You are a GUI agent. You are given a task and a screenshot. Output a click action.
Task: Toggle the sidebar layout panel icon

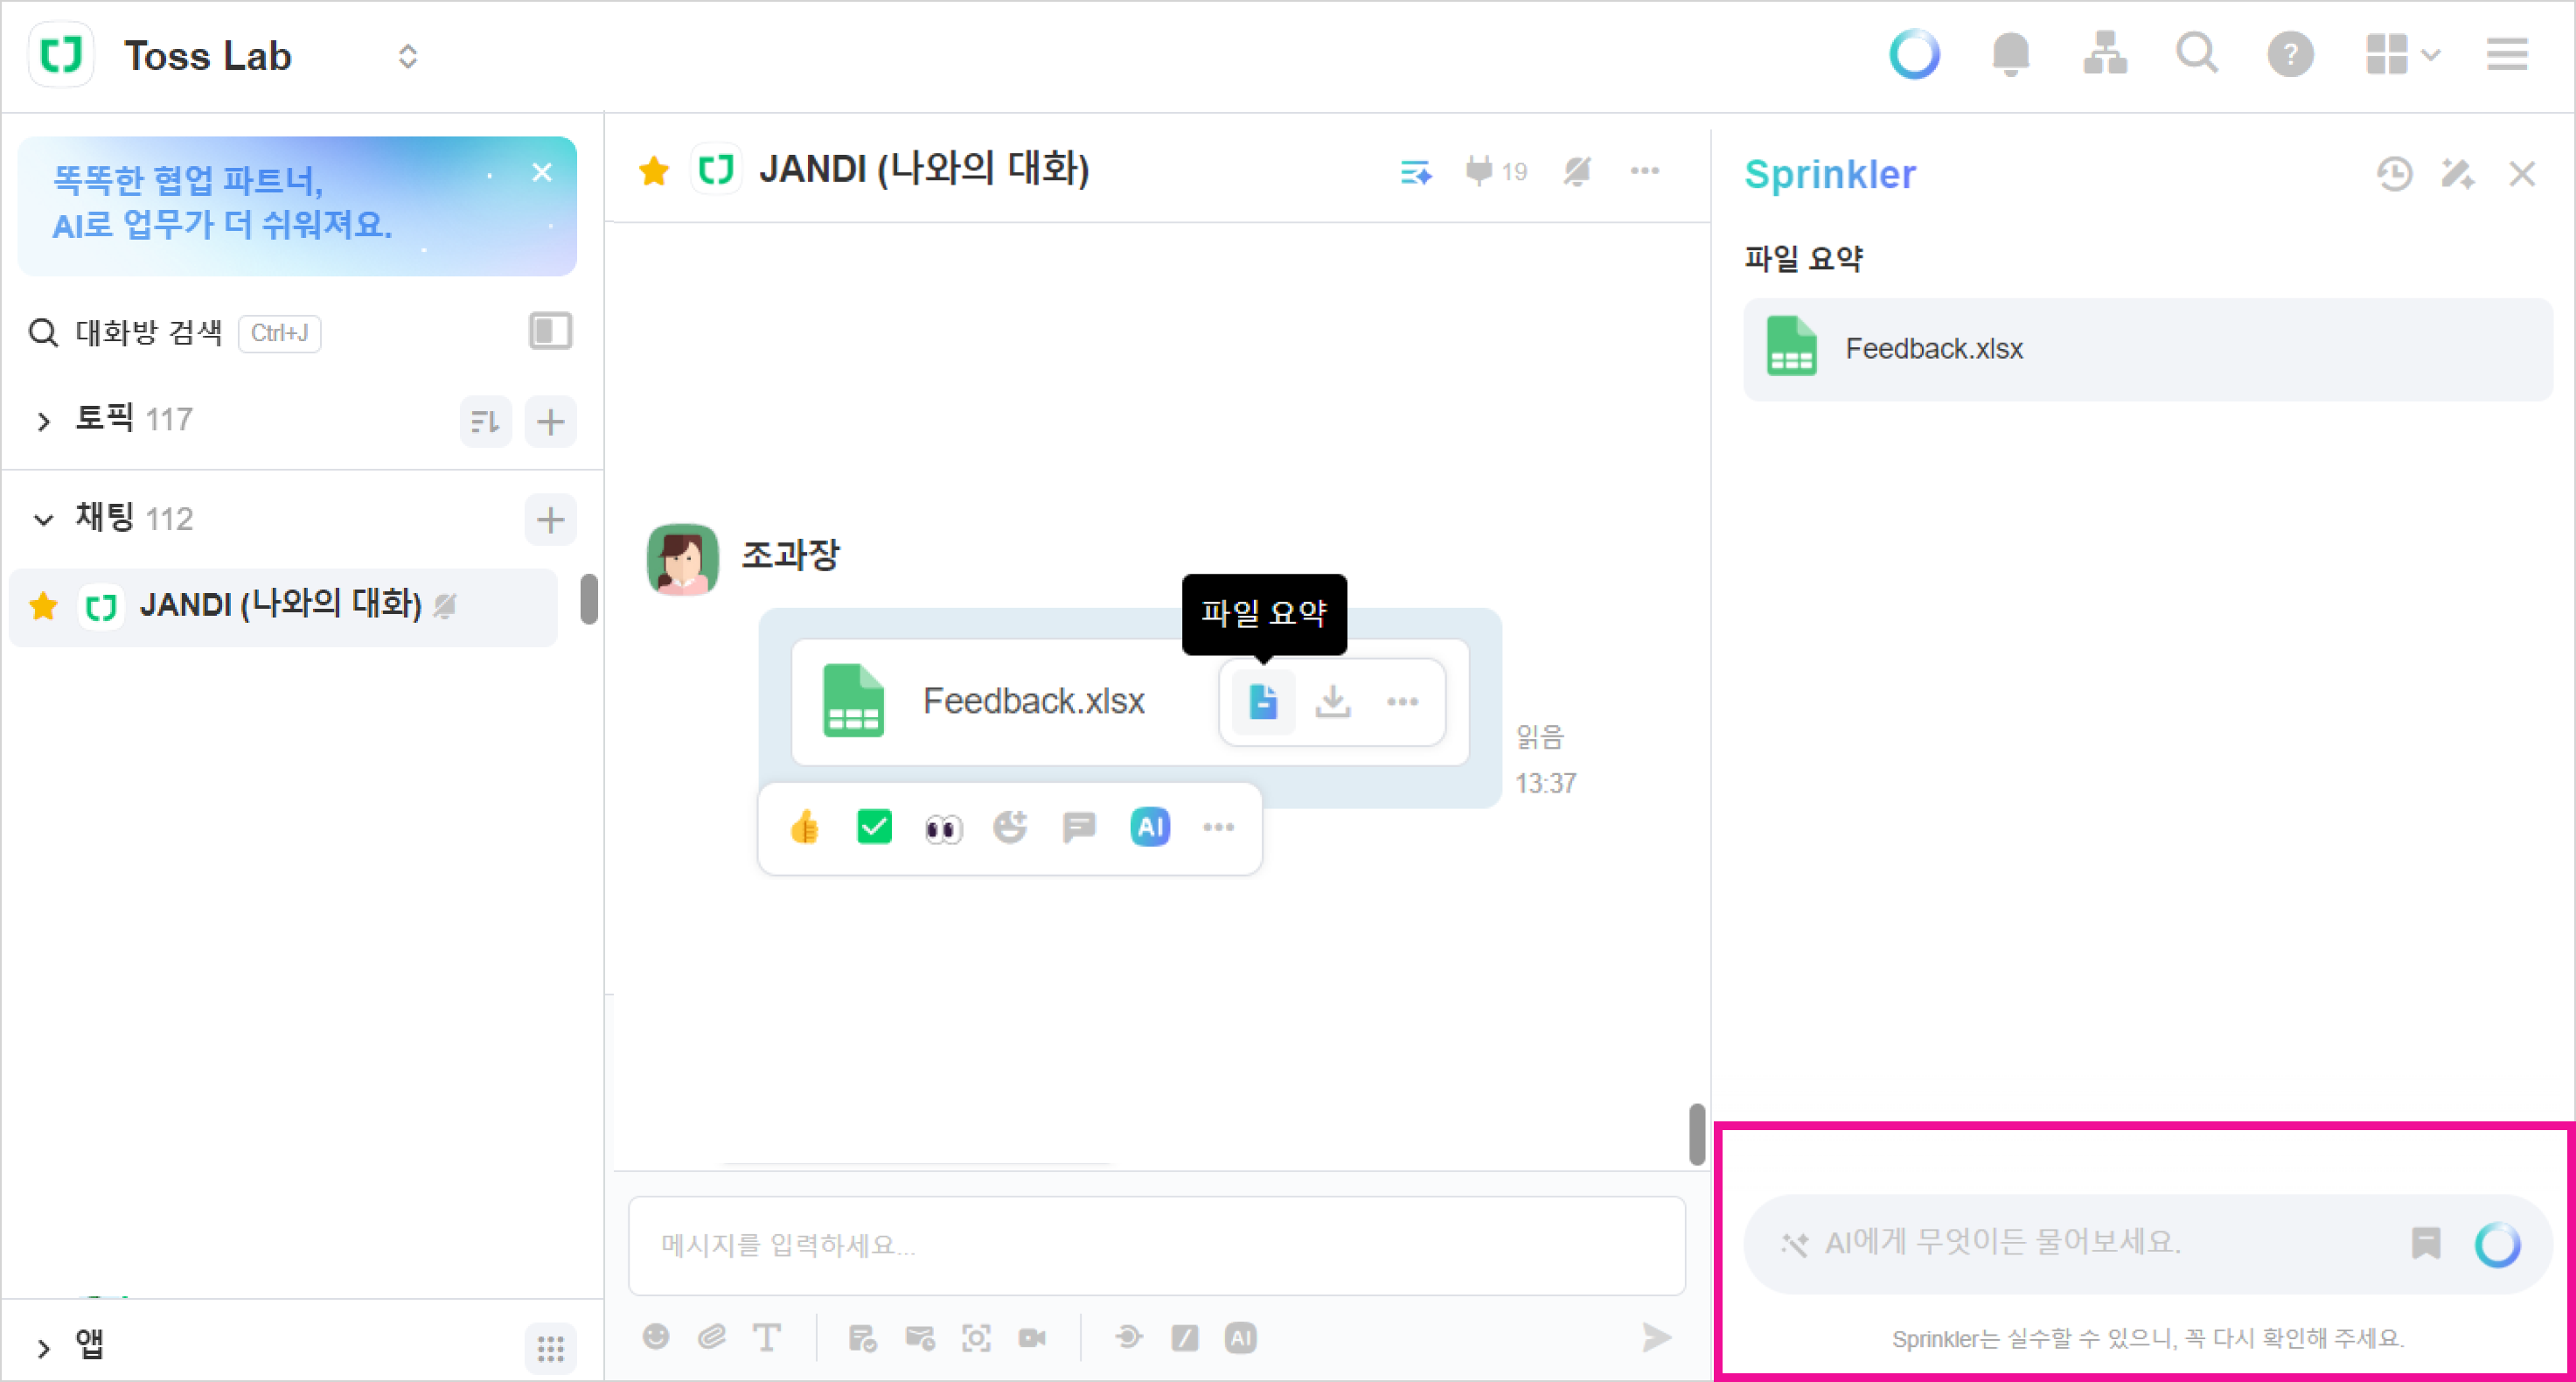[x=550, y=331]
